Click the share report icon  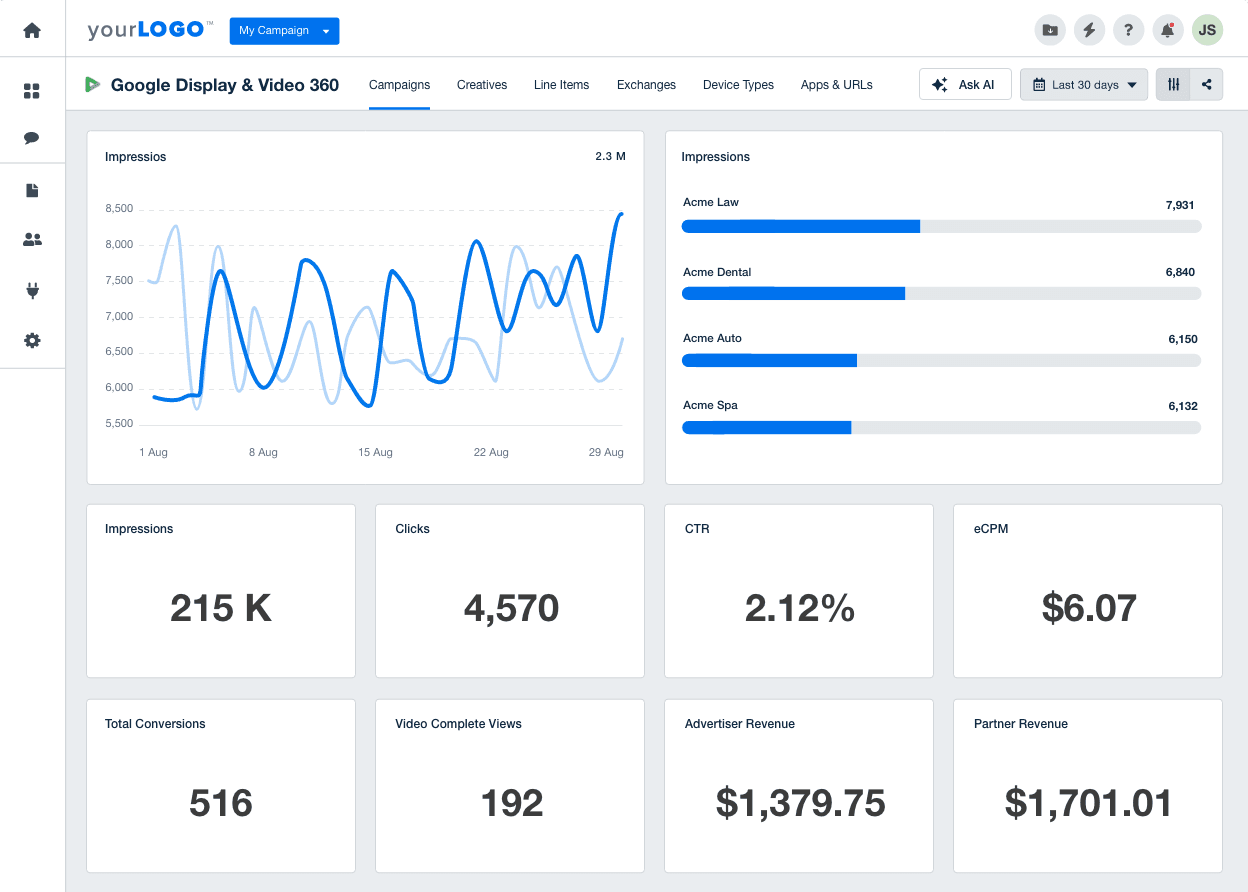click(x=1206, y=84)
